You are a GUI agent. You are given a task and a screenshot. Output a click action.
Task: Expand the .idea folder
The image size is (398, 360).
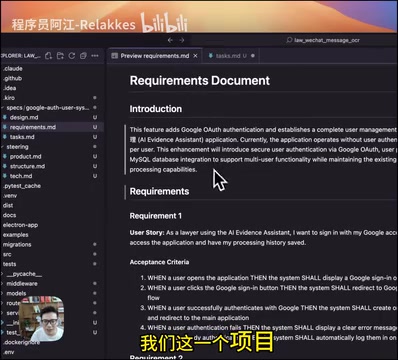click(10, 88)
